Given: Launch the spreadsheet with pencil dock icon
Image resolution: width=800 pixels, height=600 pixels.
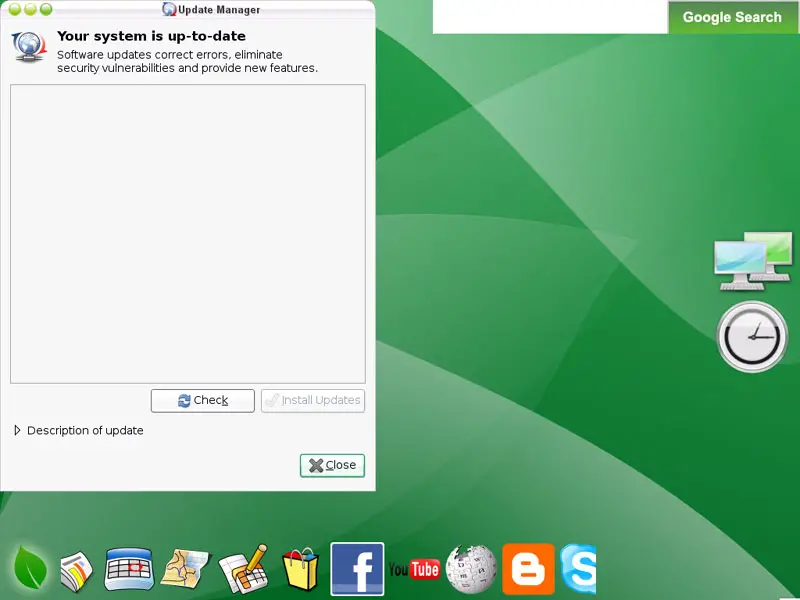Looking at the screenshot, I should [x=244, y=569].
